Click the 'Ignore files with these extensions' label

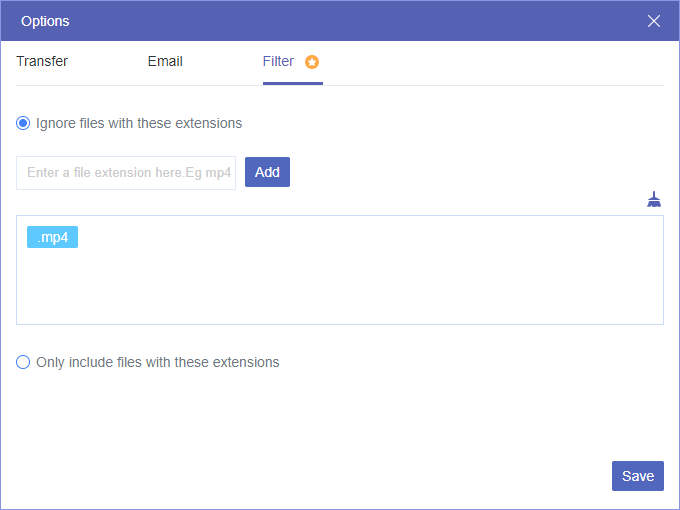click(139, 124)
